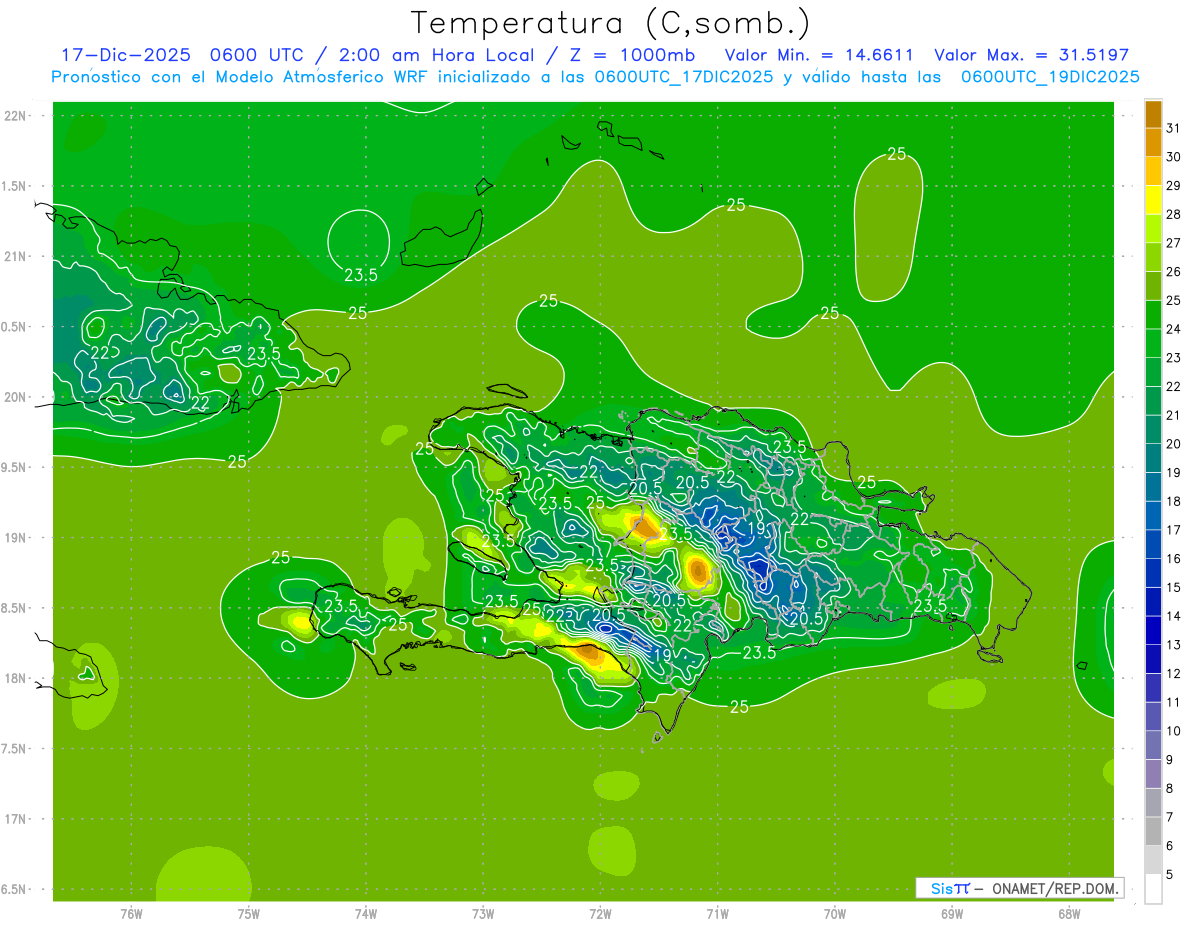Click the colorbar label "11"
Screen dimensions: 1200x927
pos(1174,702)
